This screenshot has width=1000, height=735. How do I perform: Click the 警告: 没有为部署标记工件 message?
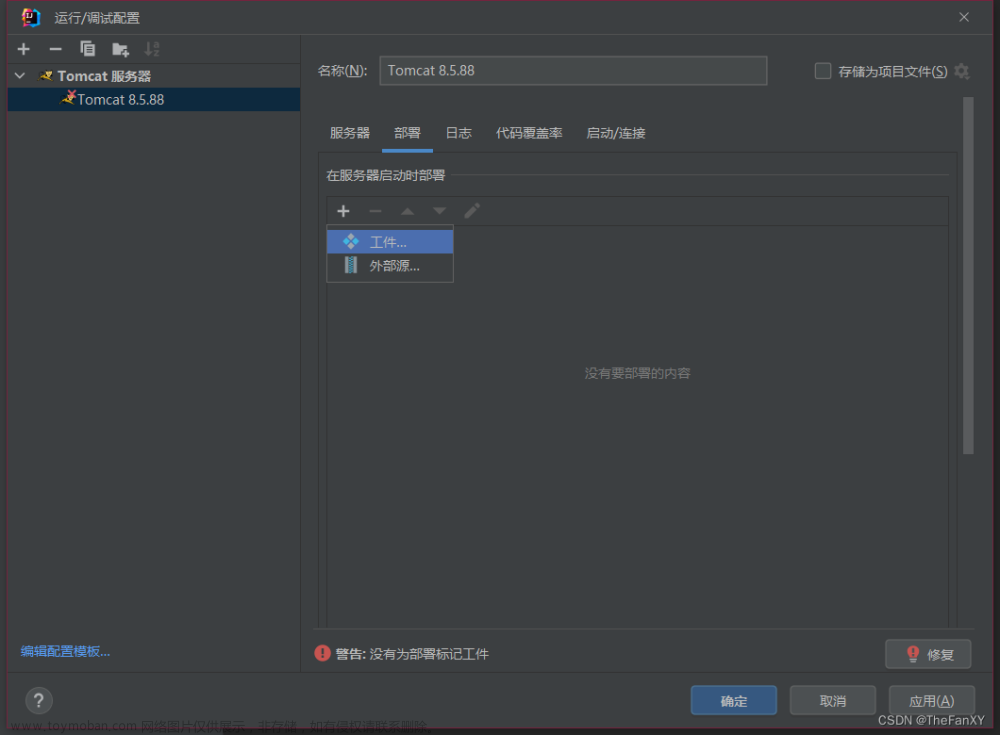tap(412, 654)
